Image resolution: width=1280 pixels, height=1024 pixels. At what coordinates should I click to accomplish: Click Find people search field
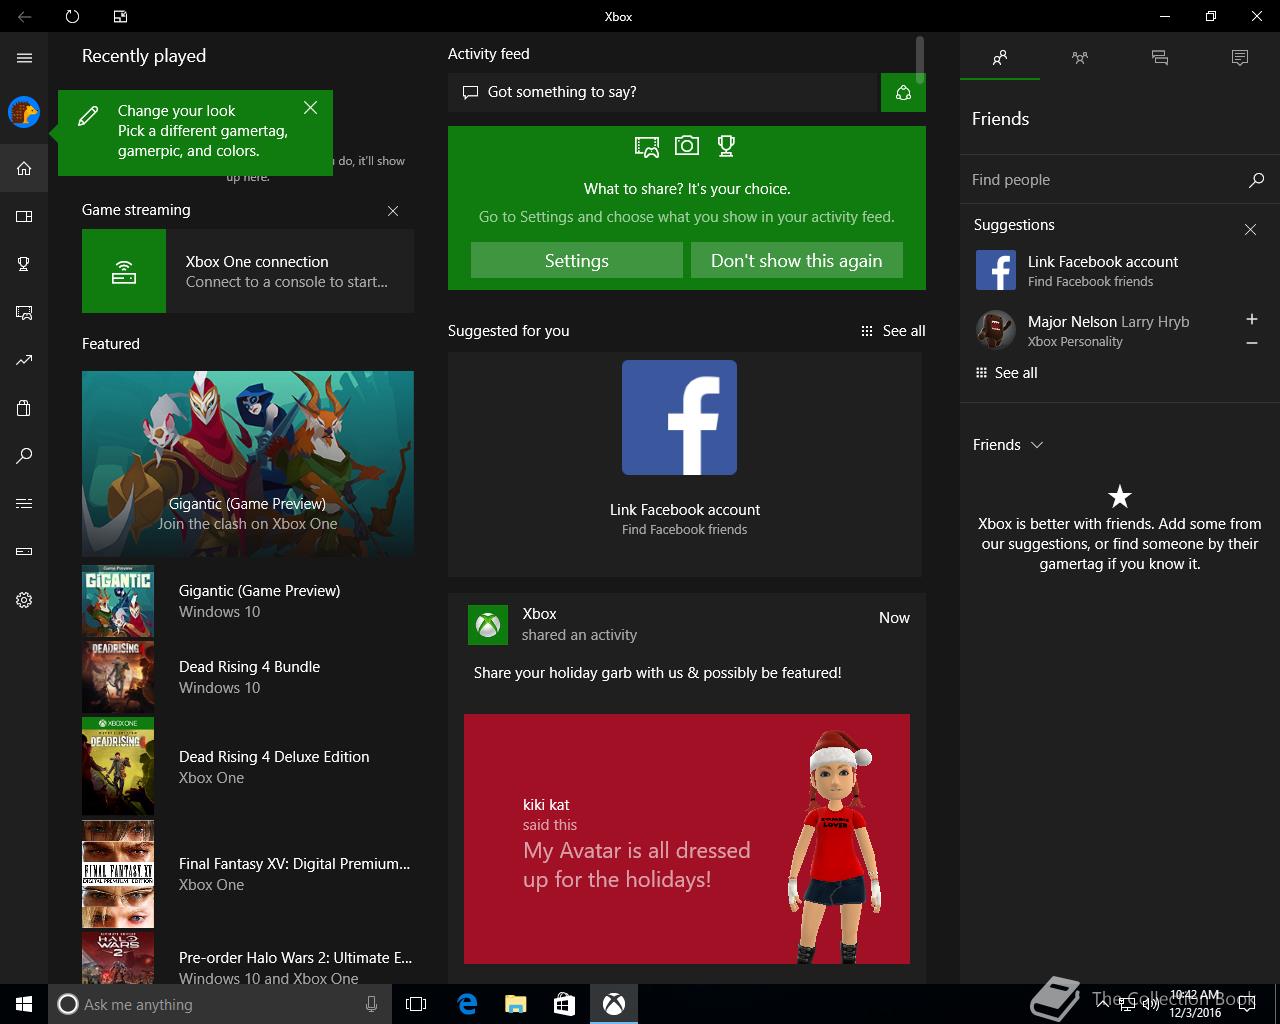coord(1104,180)
